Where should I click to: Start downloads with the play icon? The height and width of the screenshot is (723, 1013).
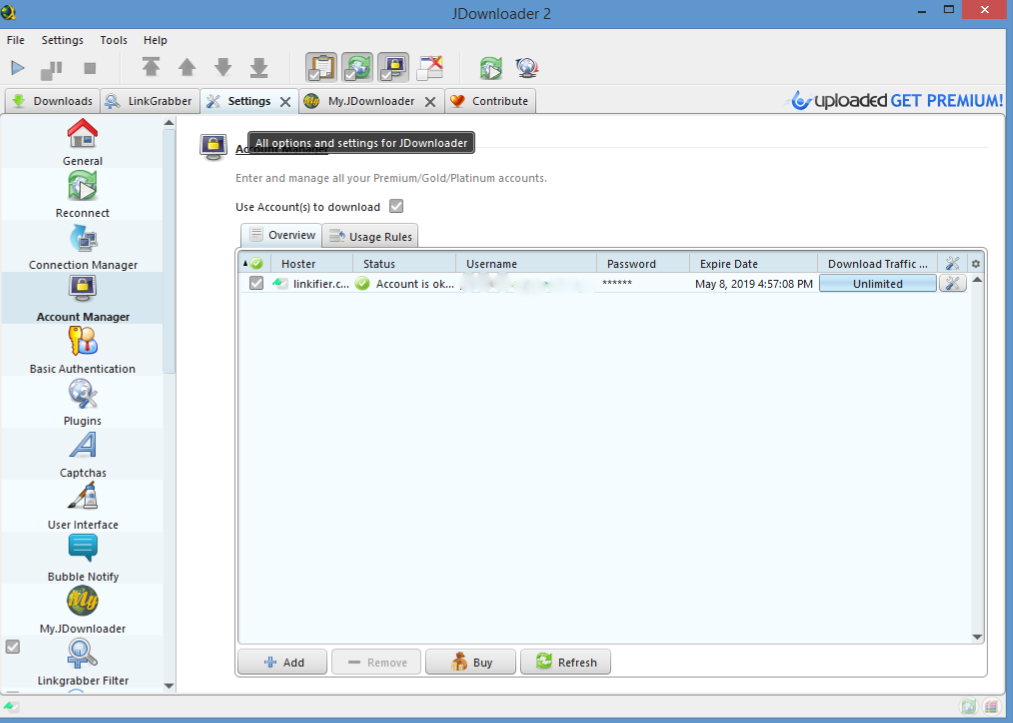coord(17,68)
